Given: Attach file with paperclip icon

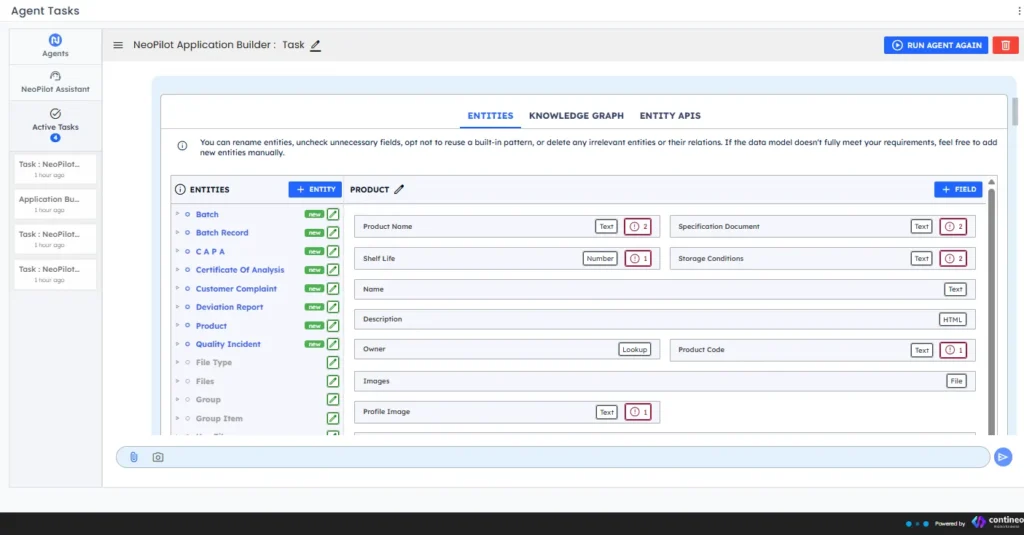Looking at the screenshot, I should pos(134,457).
